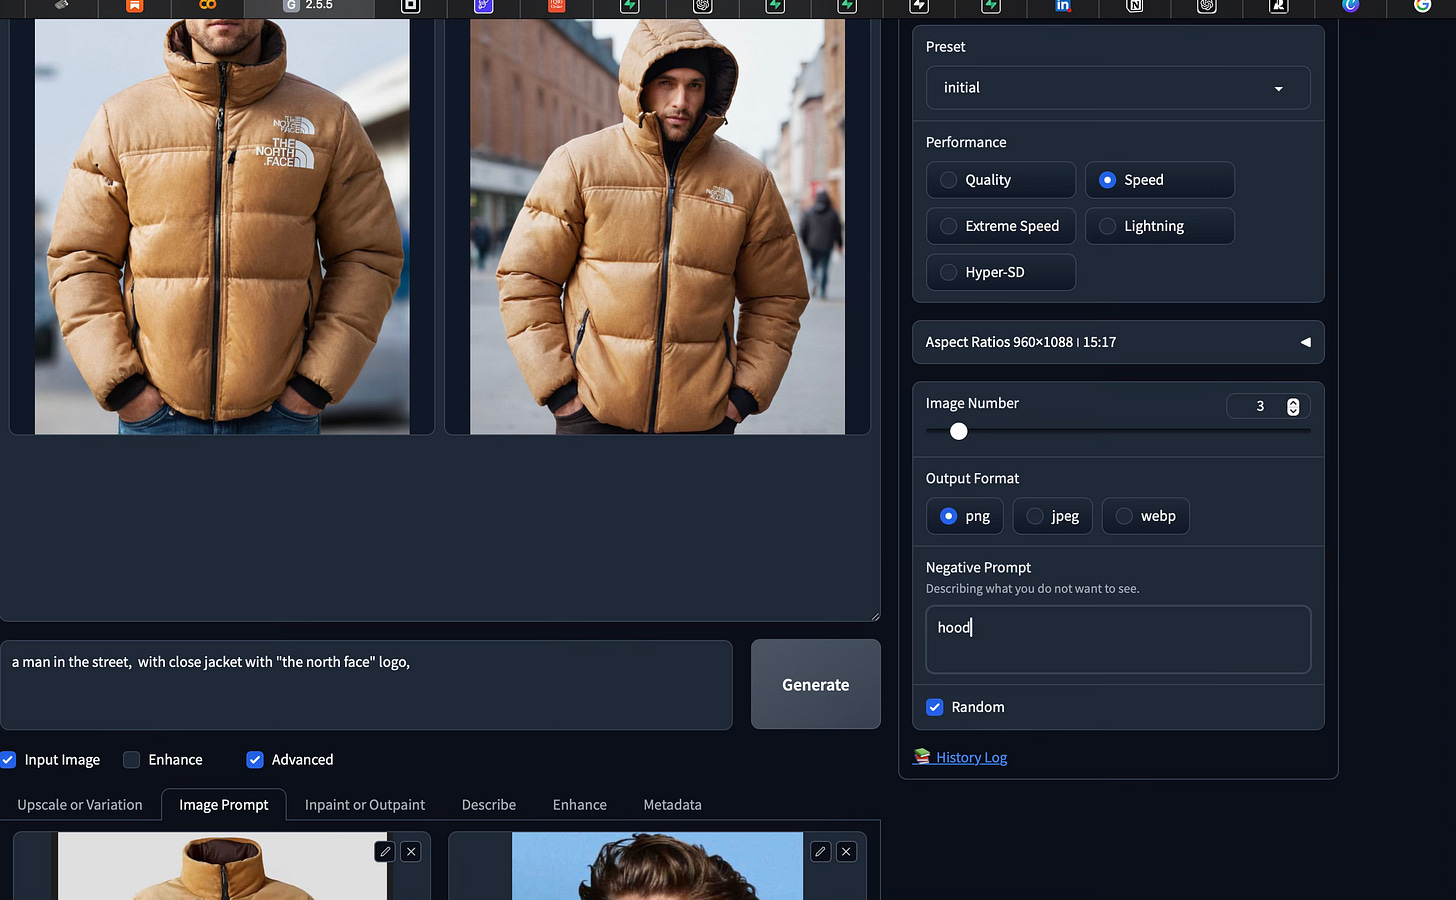Viewport: 1456px width, 900px height.
Task: Click the Generate button
Action: [x=816, y=685]
